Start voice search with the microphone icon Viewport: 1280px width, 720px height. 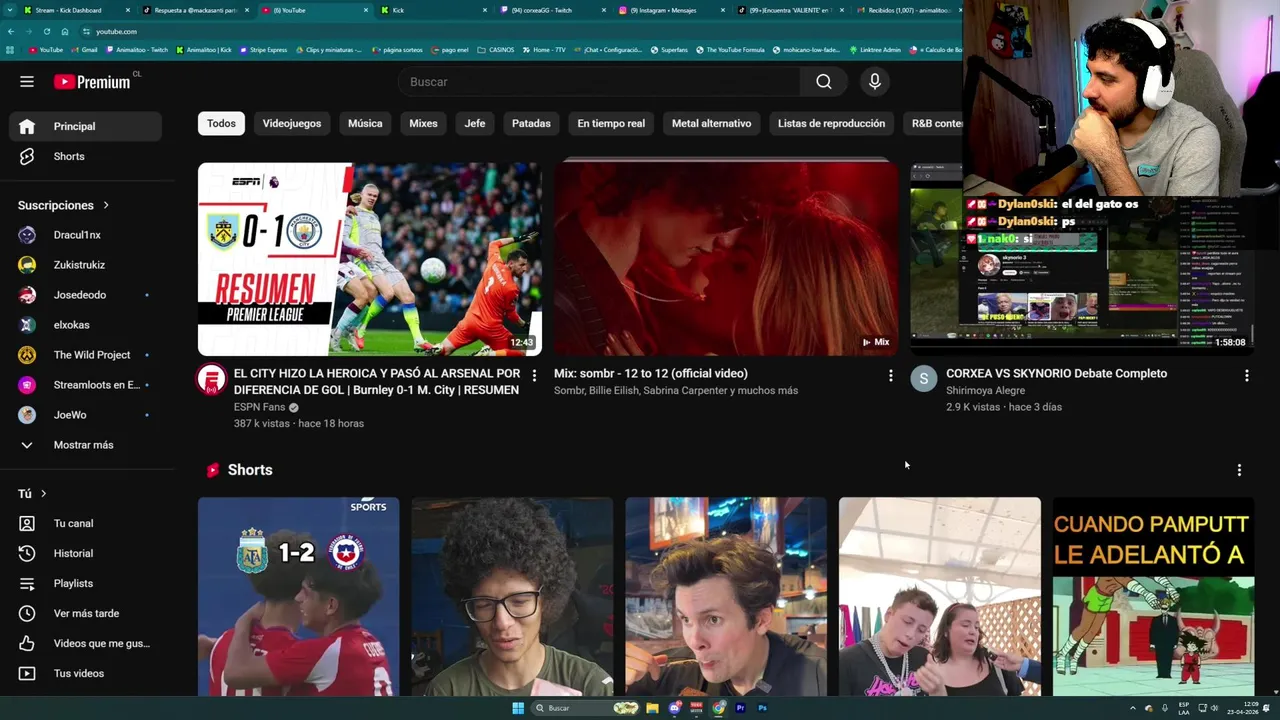tap(875, 82)
